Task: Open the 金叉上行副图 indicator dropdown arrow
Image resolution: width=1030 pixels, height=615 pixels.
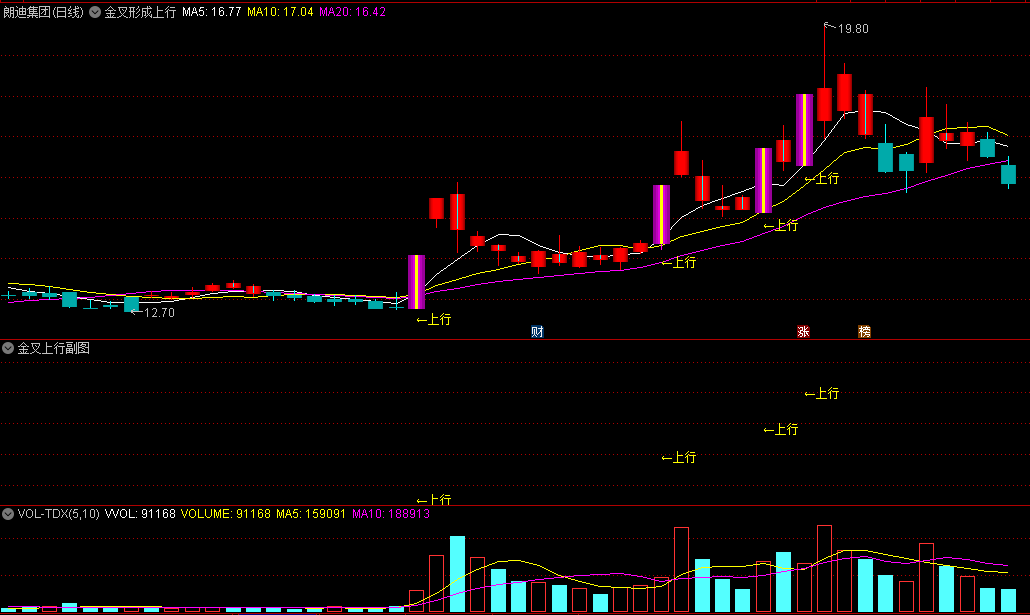Action: [x=8, y=348]
